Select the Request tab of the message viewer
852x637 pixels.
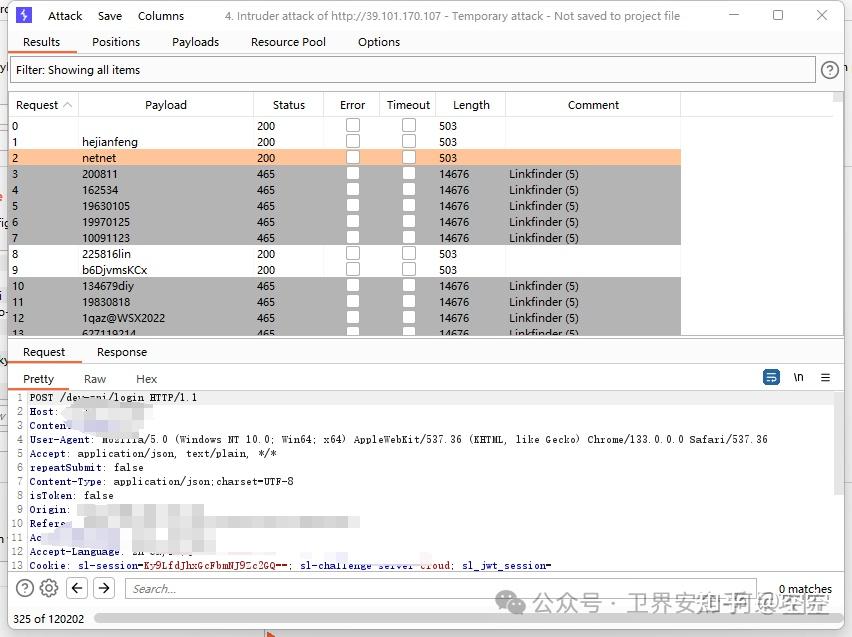point(44,352)
